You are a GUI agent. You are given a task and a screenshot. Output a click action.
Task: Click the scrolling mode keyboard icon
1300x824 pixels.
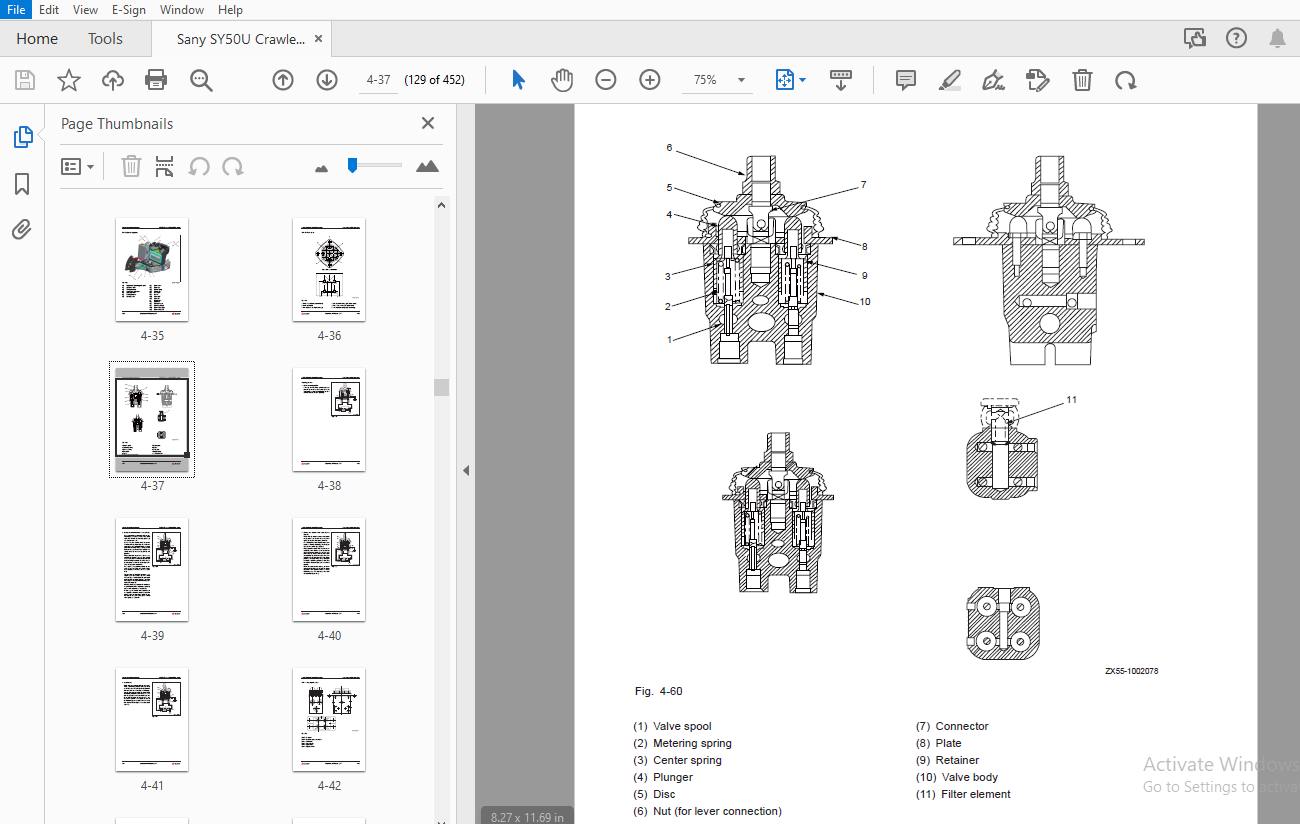840,80
